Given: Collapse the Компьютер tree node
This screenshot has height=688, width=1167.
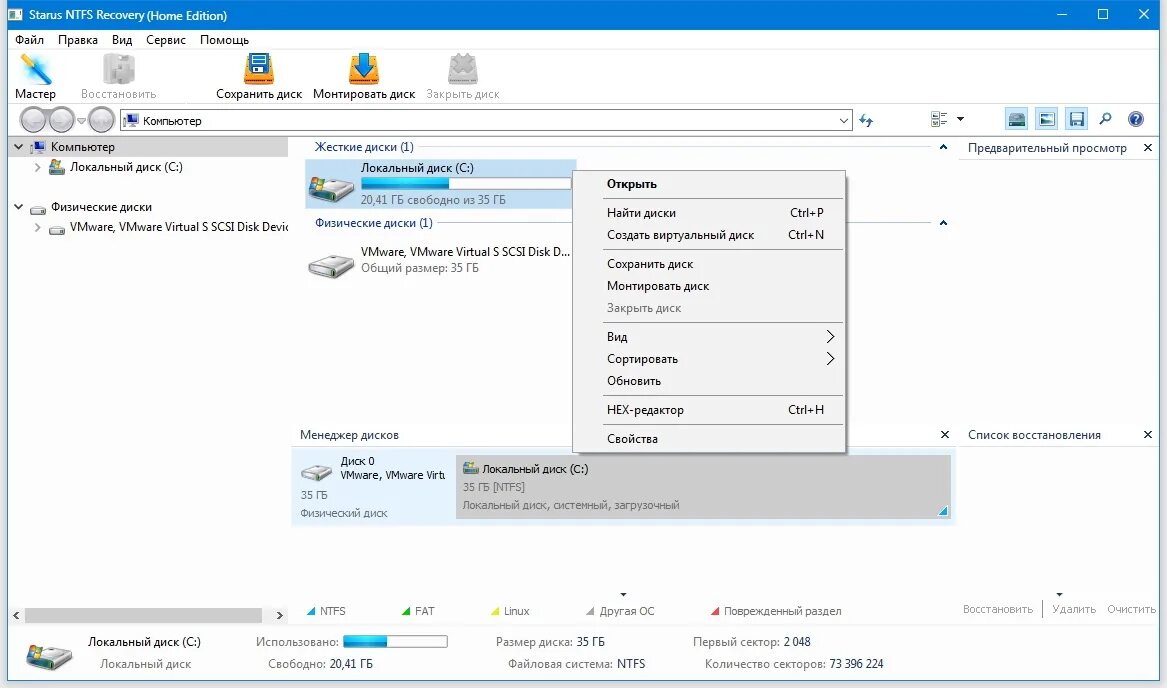Looking at the screenshot, I should 19,147.
